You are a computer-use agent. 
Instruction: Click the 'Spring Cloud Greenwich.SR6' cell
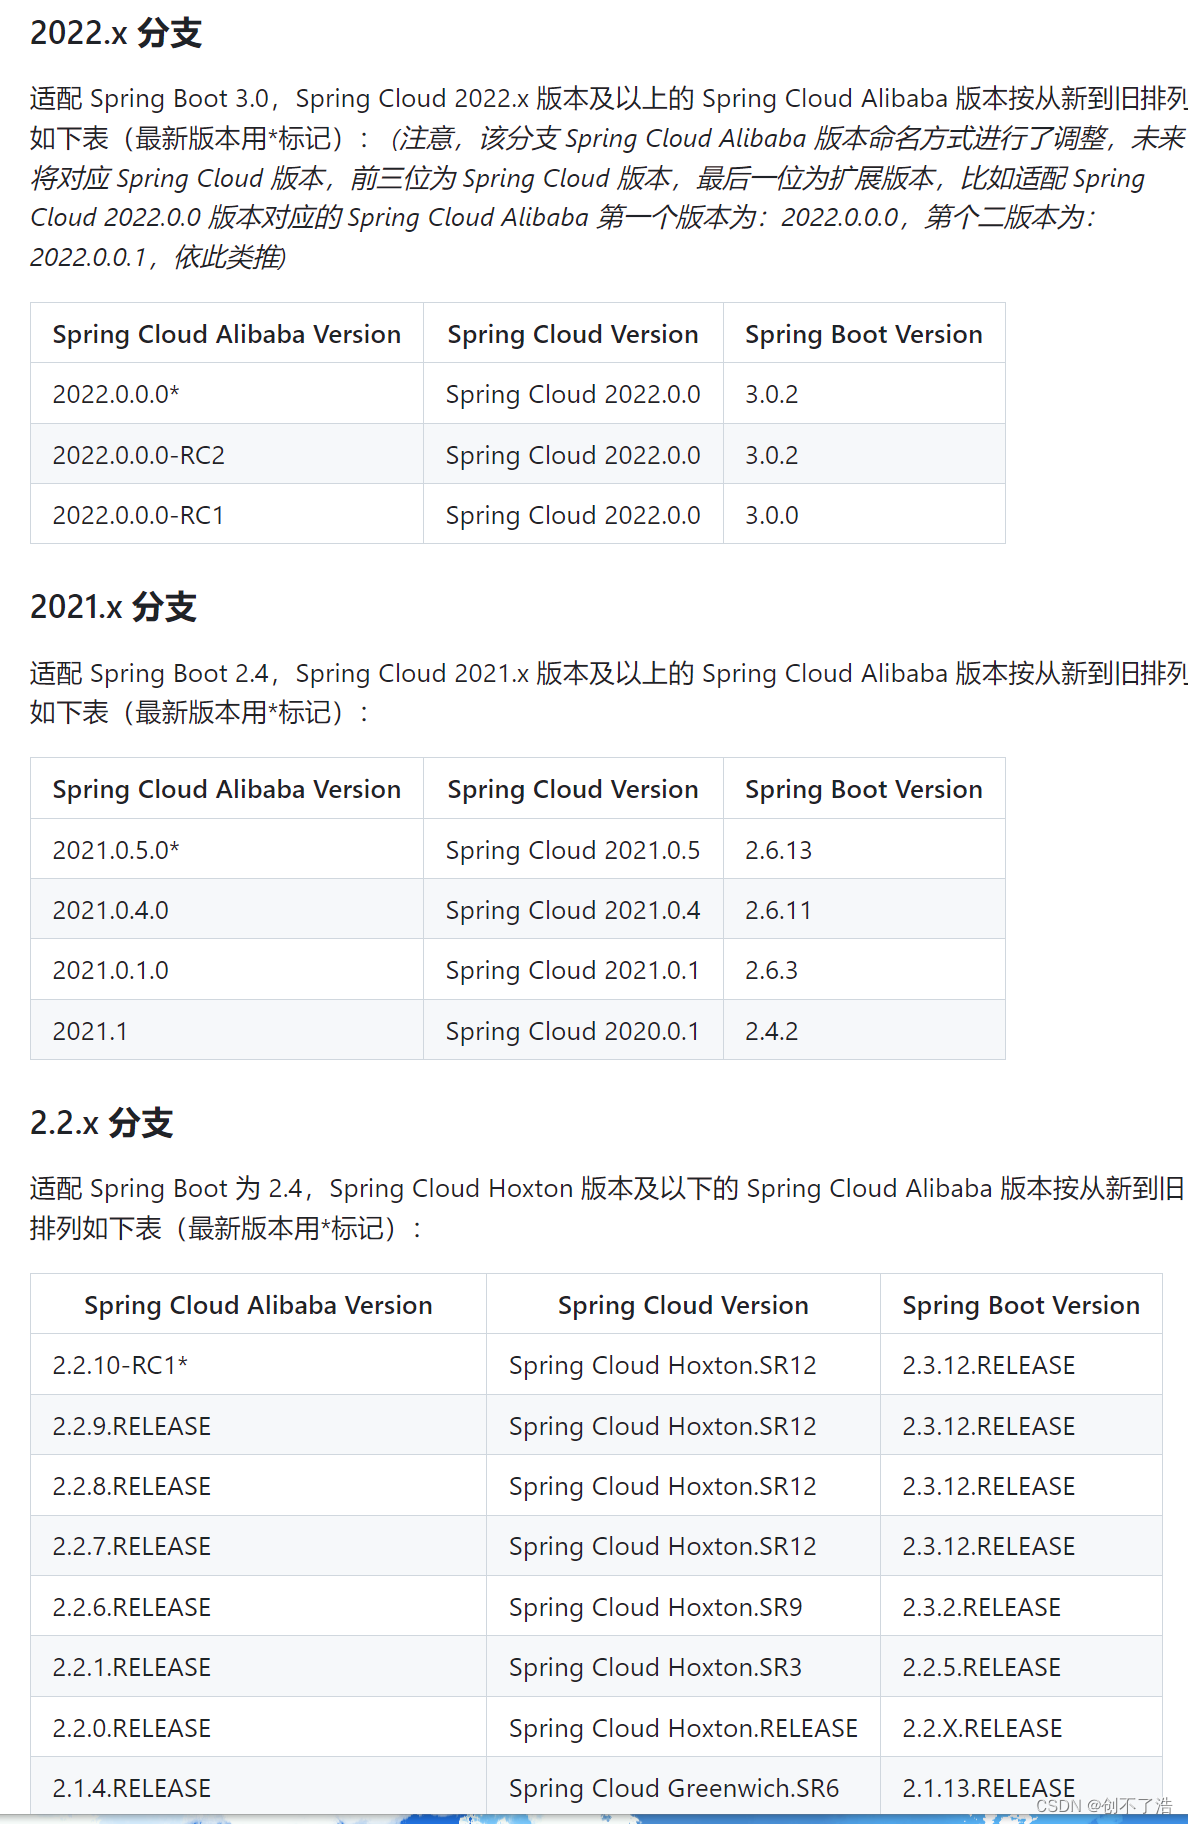coord(683,1787)
